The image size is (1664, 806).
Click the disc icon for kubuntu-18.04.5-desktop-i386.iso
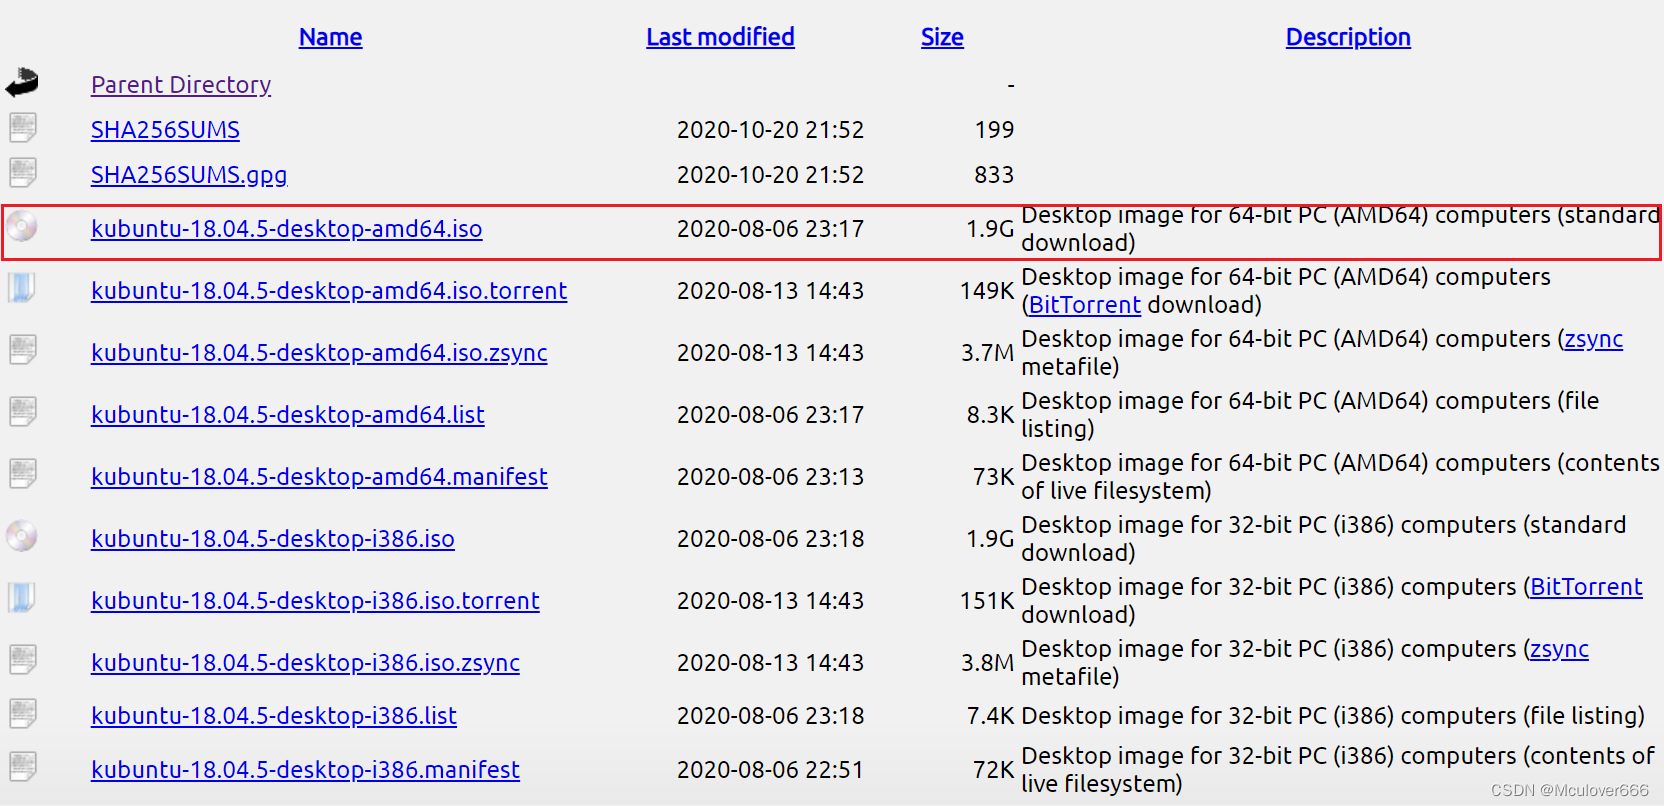(22, 537)
